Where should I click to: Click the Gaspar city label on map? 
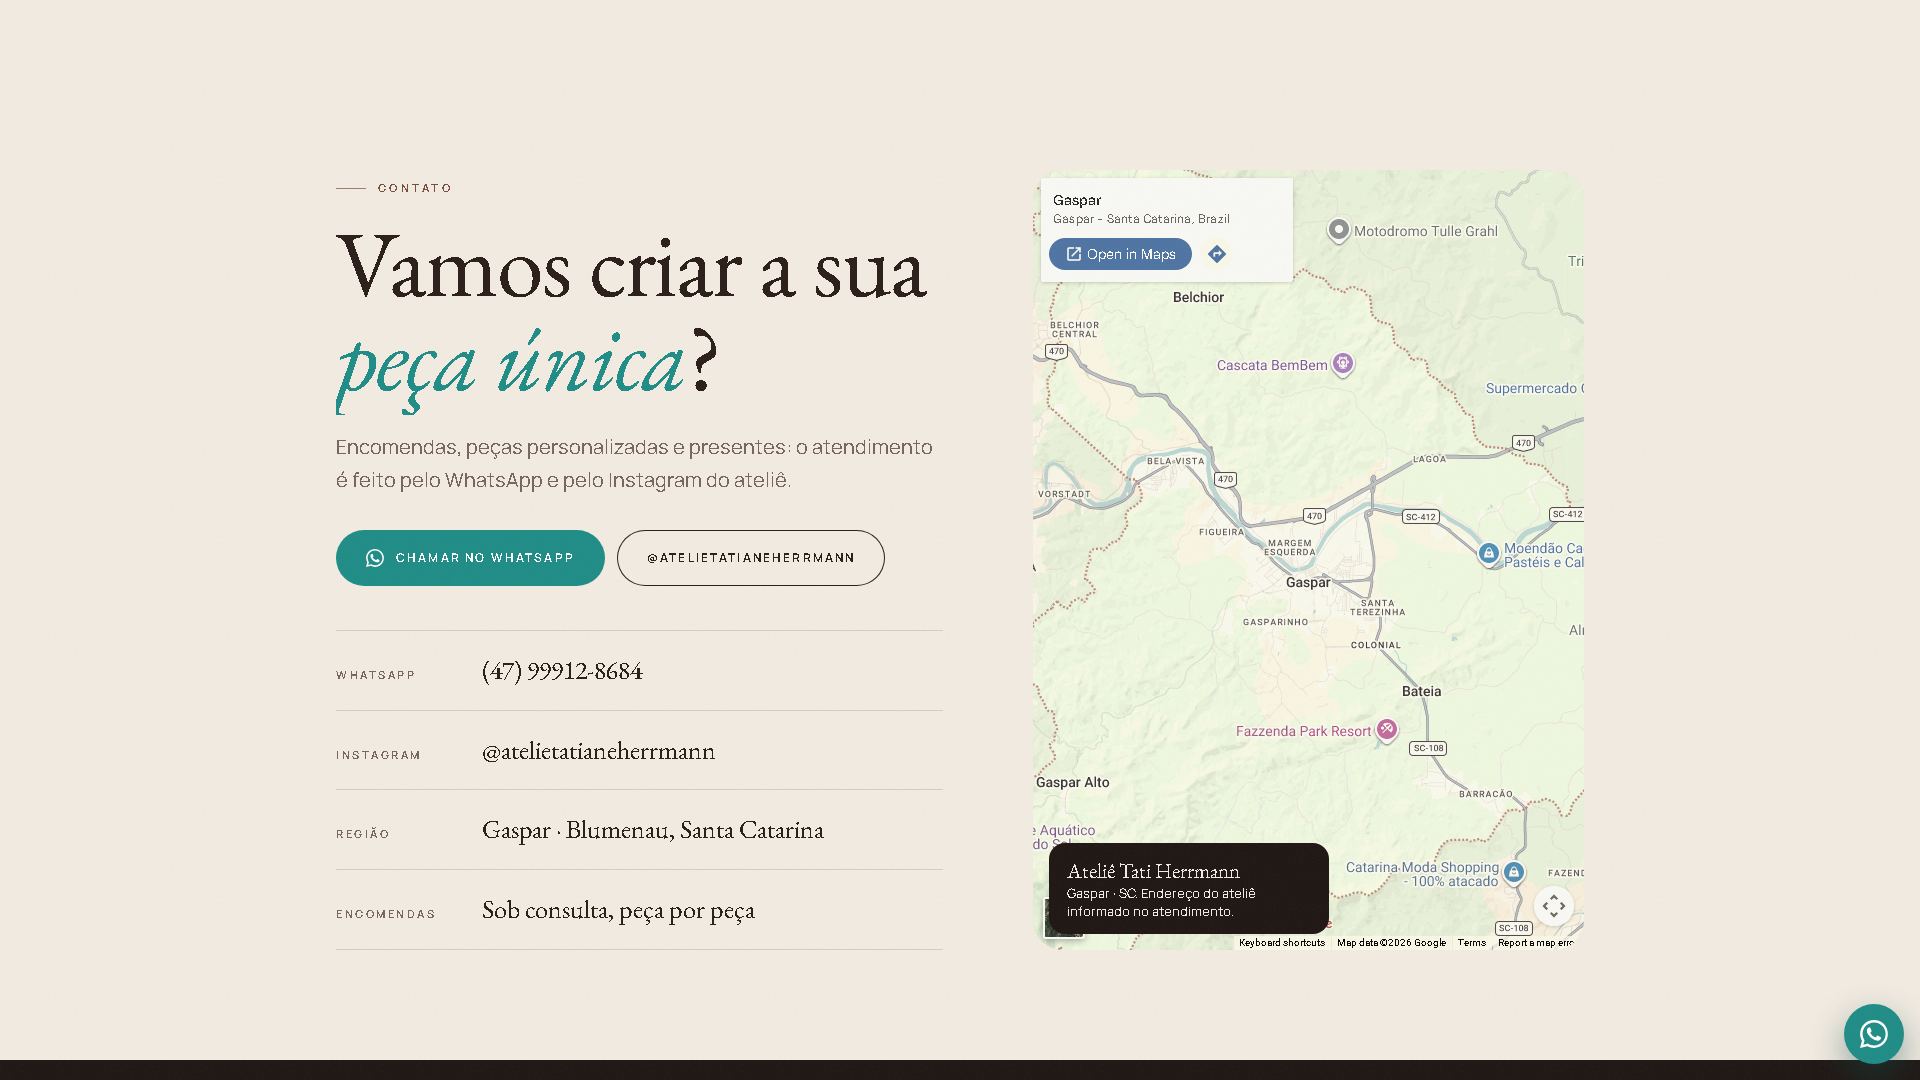coord(1308,582)
